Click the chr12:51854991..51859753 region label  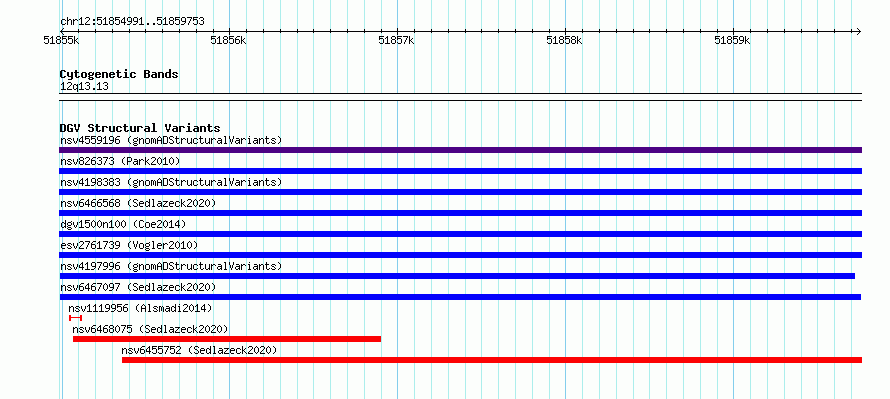[132, 22]
